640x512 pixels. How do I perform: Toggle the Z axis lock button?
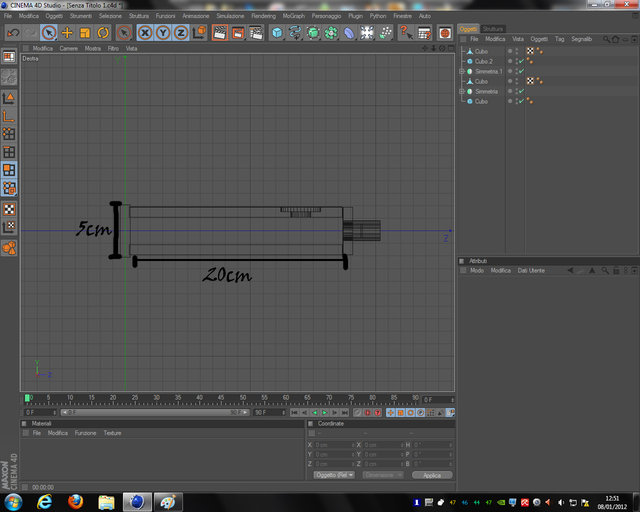[x=181, y=33]
